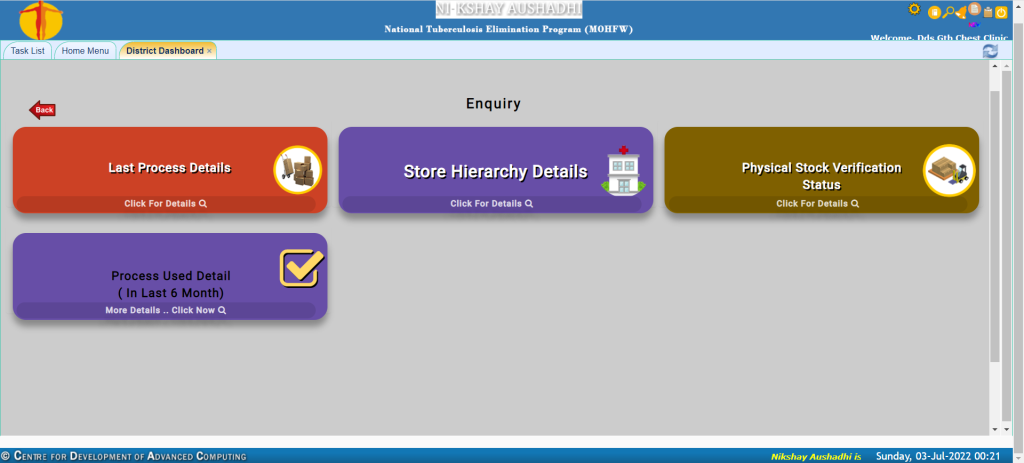
Task: Click the inner scrollbar down arrow
Action: [995, 429]
